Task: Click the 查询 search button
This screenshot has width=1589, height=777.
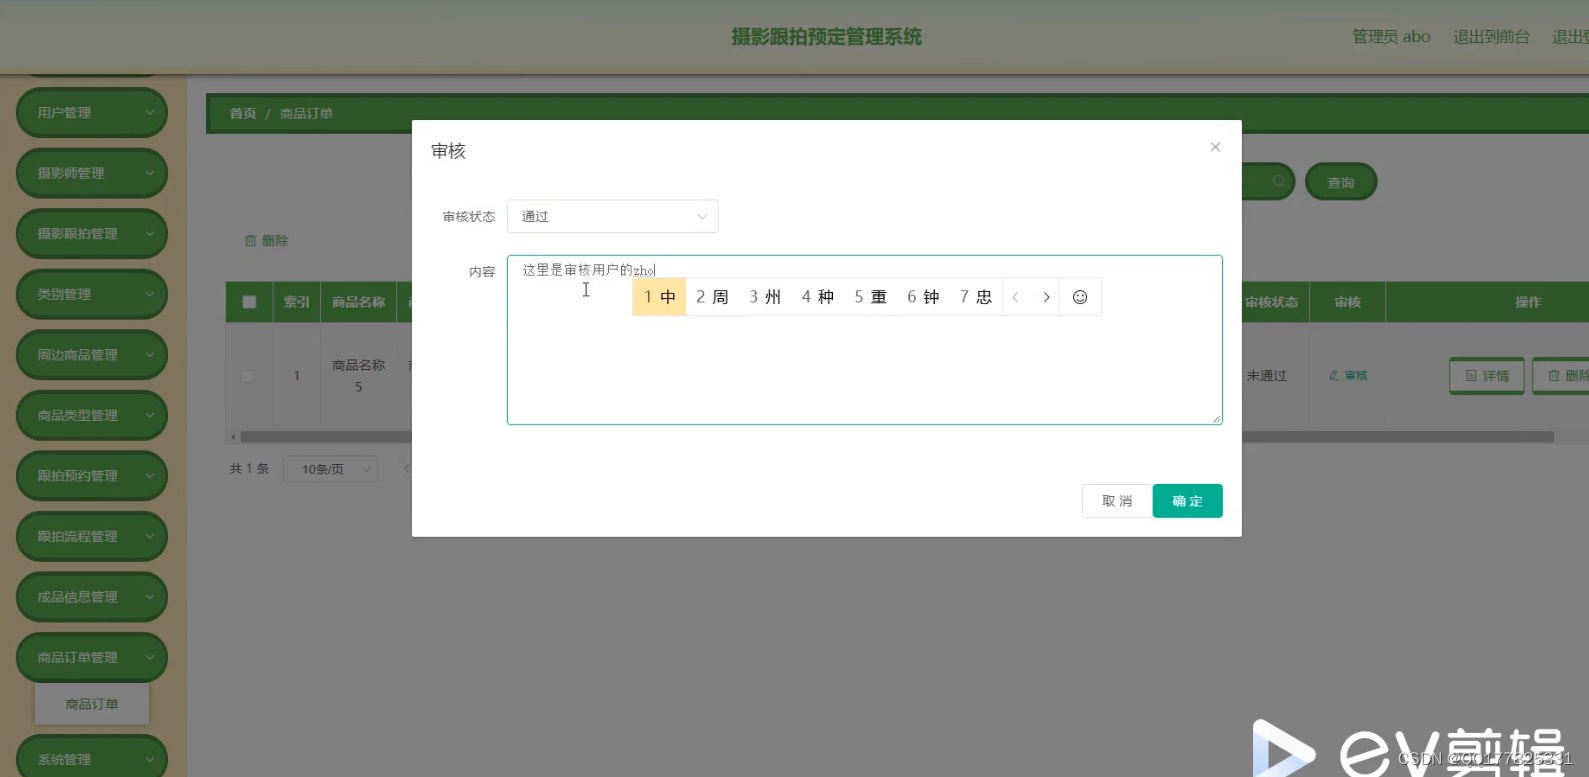Action: tap(1341, 183)
